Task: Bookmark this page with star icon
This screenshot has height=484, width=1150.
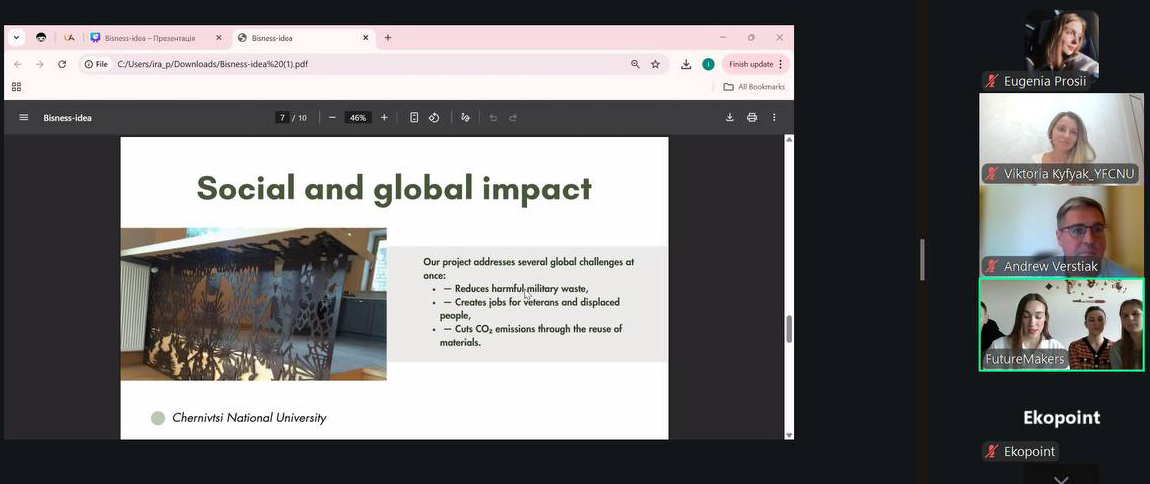Action: point(655,64)
